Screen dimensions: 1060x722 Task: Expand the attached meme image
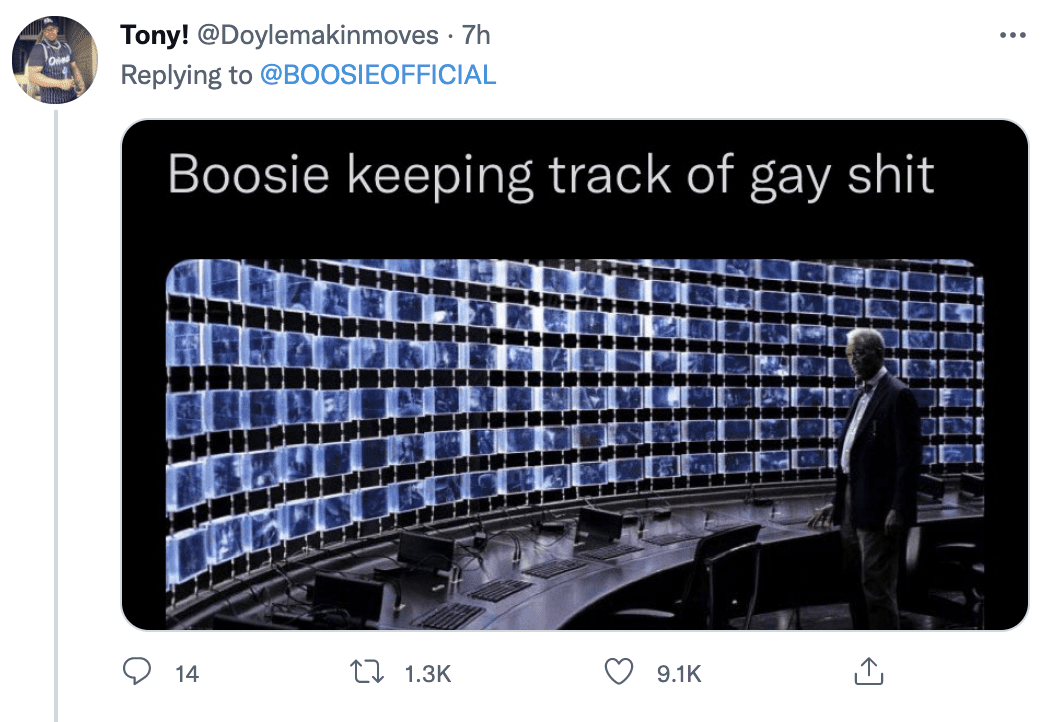pos(575,375)
